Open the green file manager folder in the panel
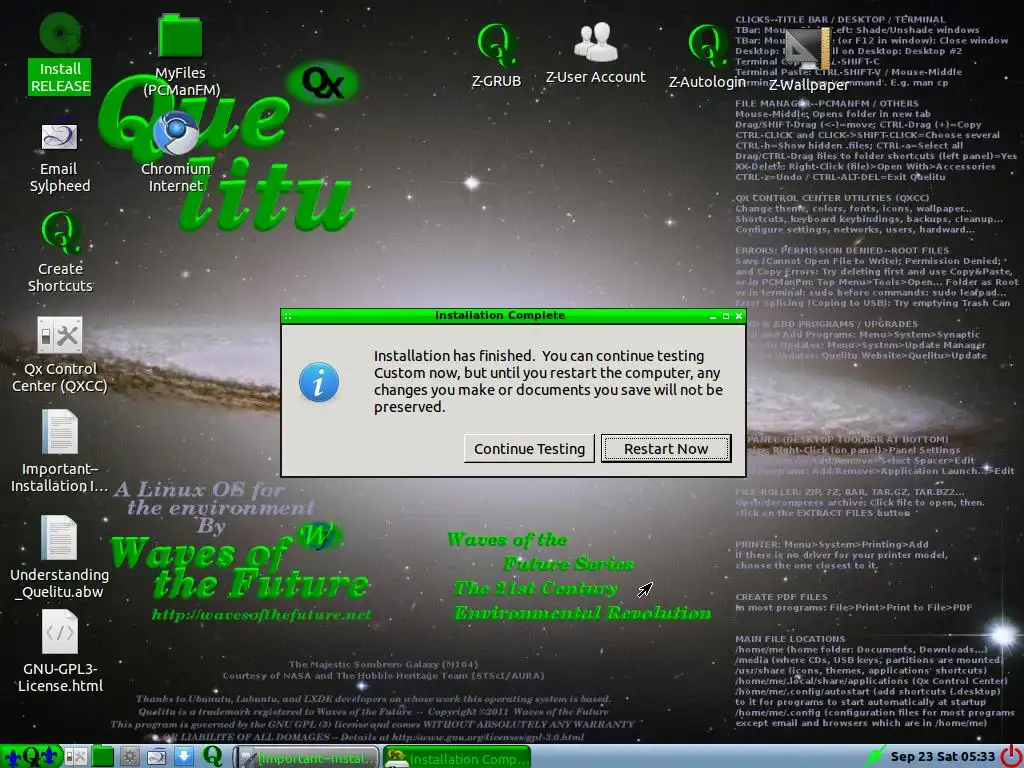This screenshot has height=768, width=1024. pos(103,757)
